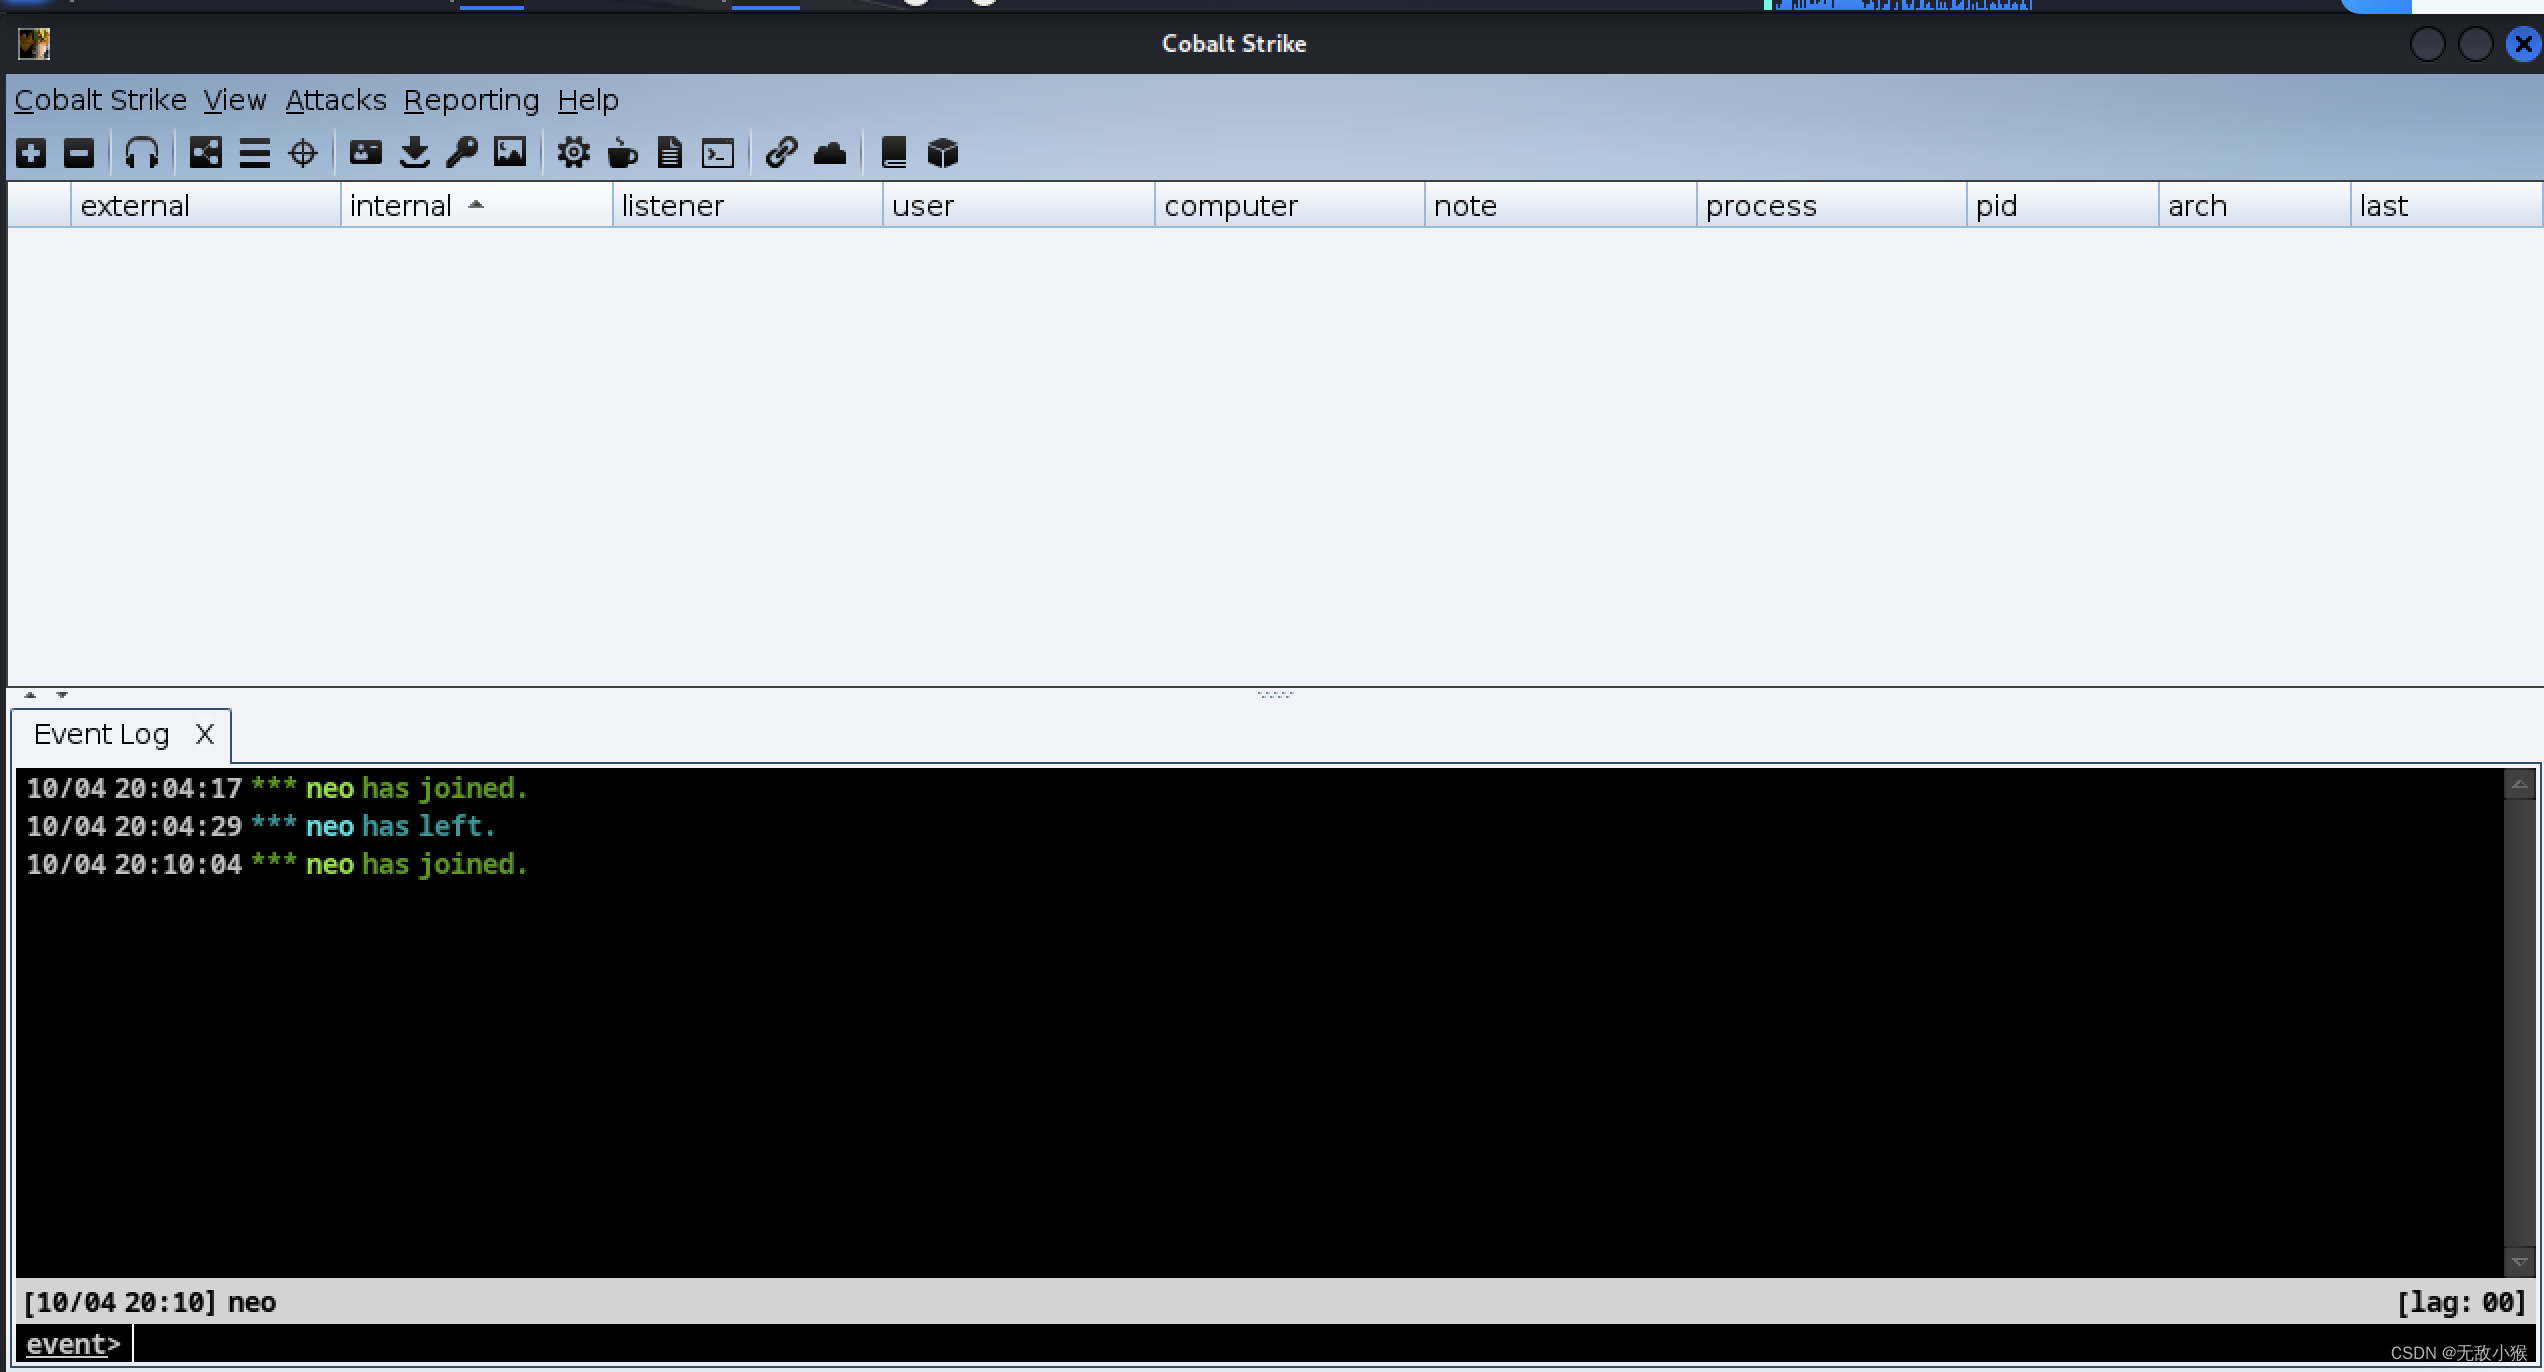Viewport: 2544px width, 1372px height.
Task: View logged keystrokes with the key icon
Action: tap(459, 152)
